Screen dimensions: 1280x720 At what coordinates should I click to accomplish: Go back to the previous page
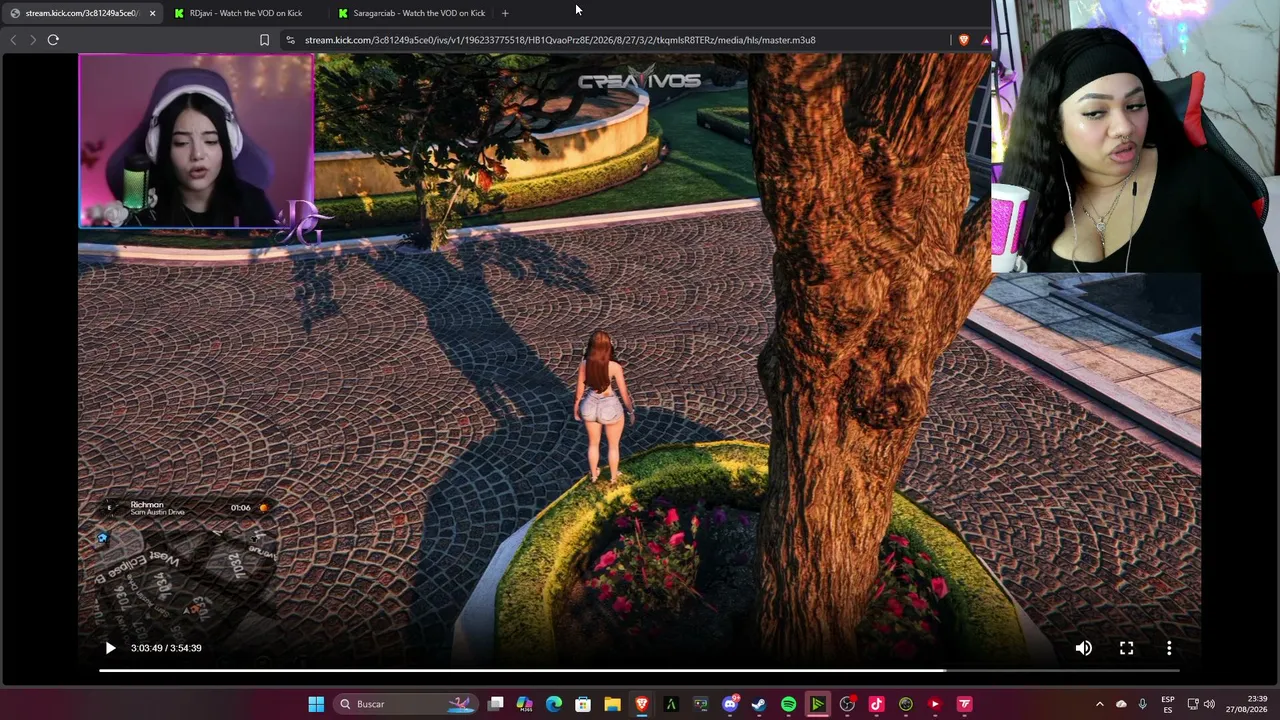[x=13, y=40]
